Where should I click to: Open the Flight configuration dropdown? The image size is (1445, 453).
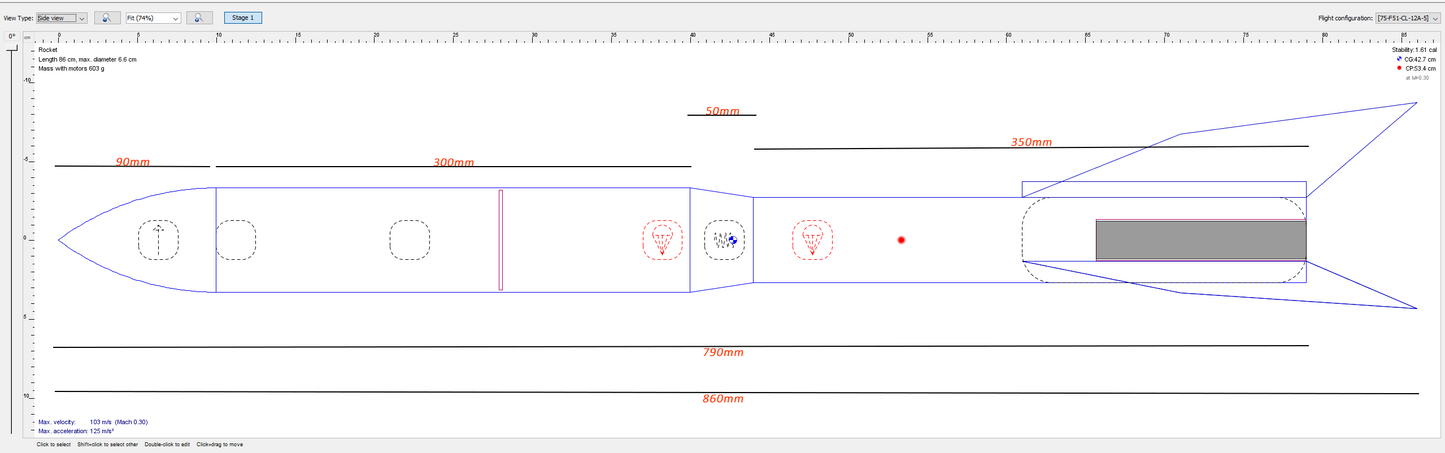pyautogui.click(x=1407, y=18)
